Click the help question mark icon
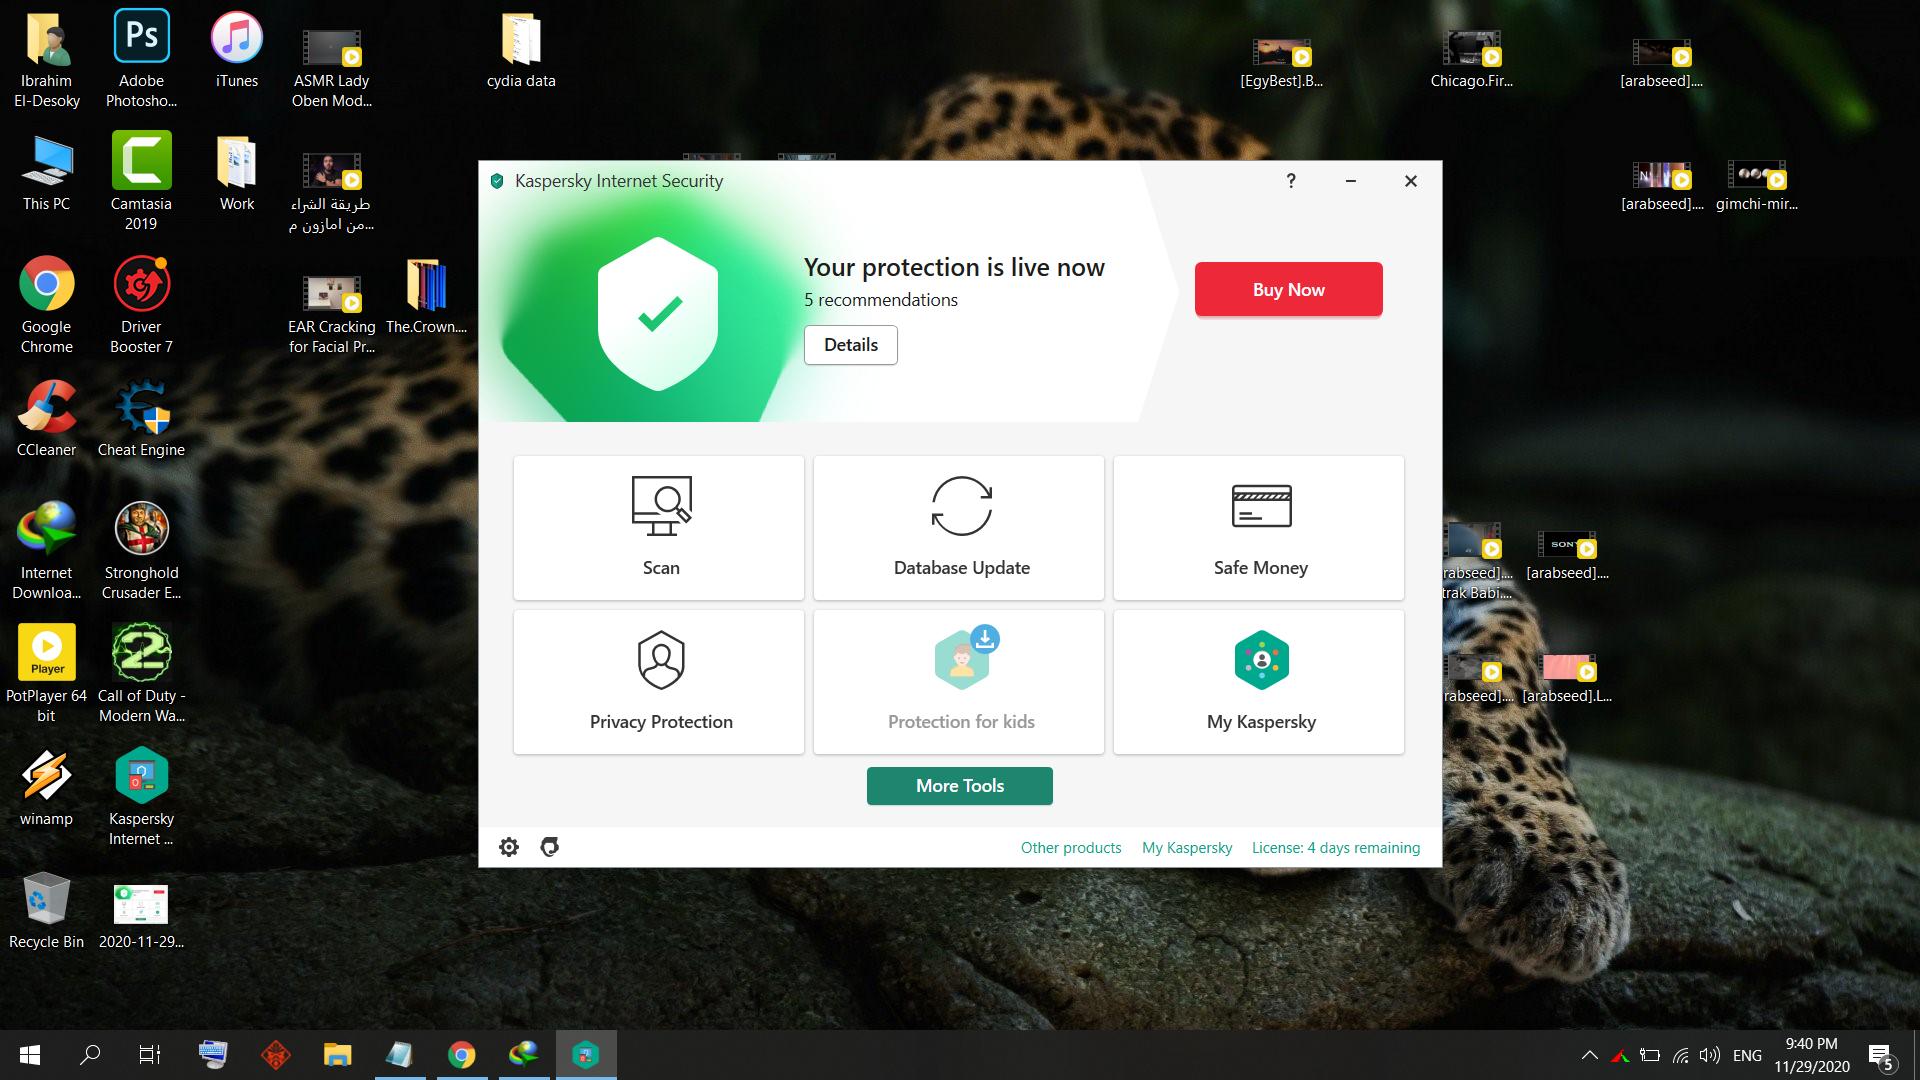This screenshot has width=1920, height=1080. (x=1291, y=181)
